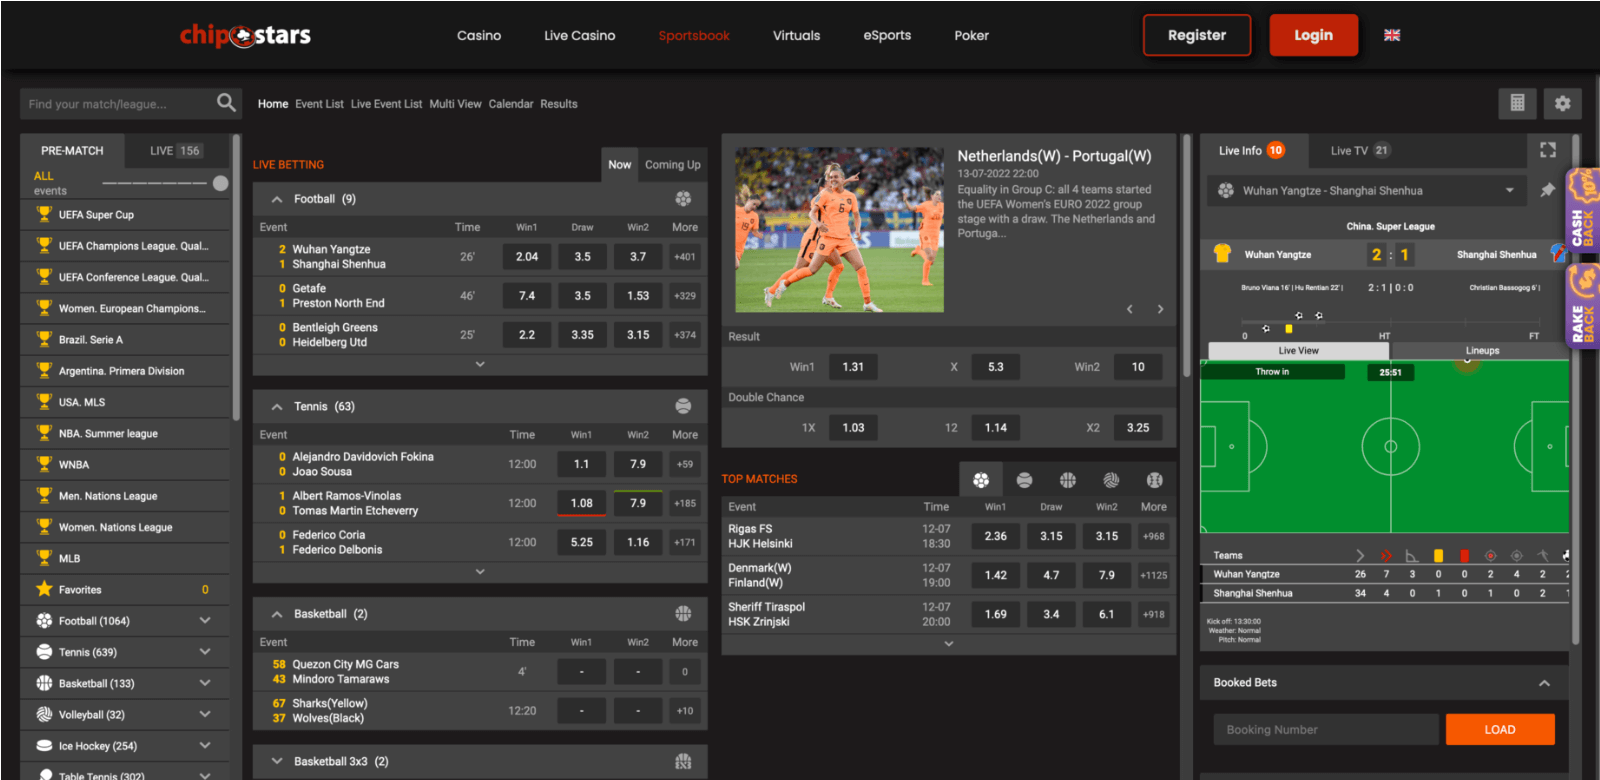
Task: Select basketball icon in Top Matches
Action: 1068,480
